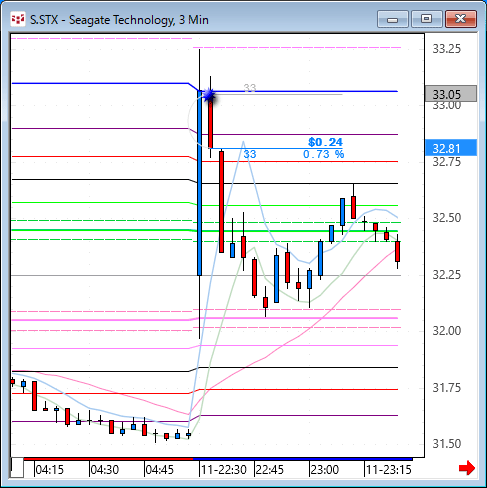Image resolution: width=487 pixels, height=488 pixels.
Task: Click the gray 33 label above the line
Action: point(250,88)
